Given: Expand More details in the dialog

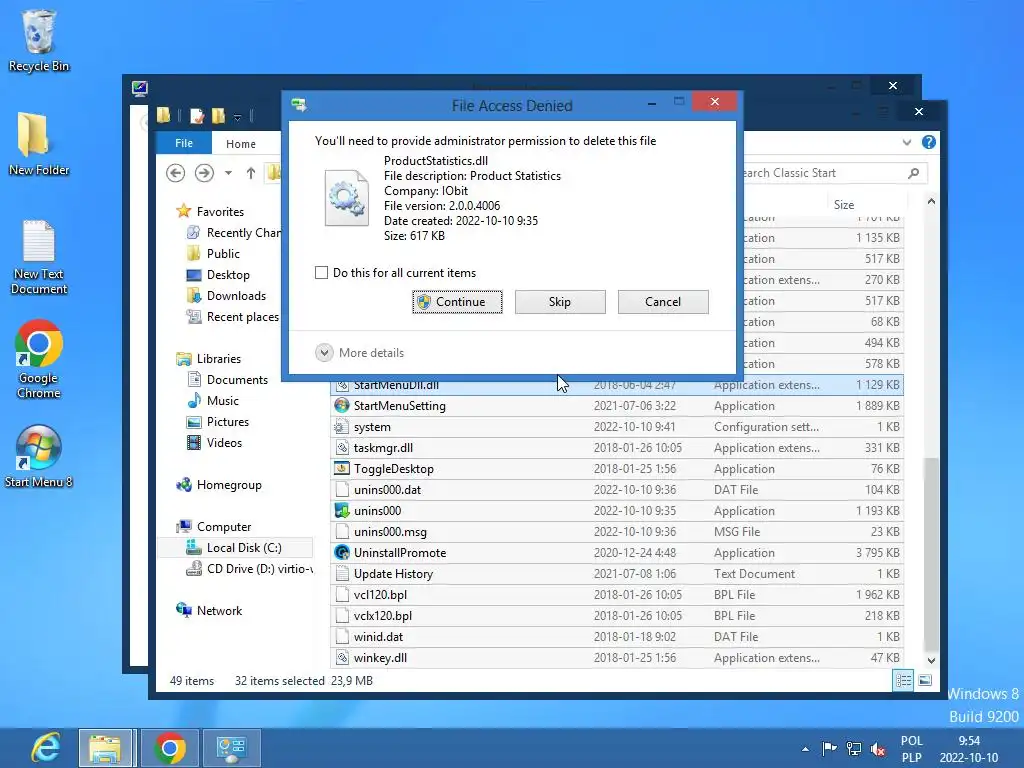Looking at the screenshot, I should point(360,353).
